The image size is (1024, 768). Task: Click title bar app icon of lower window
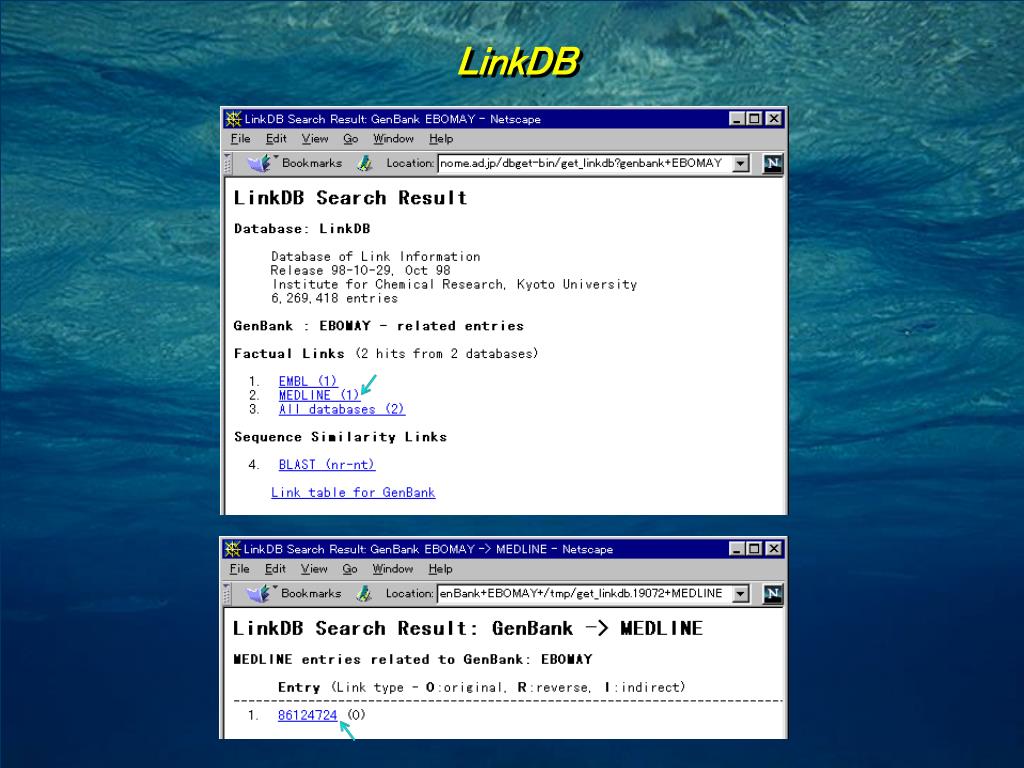pyautogui.click(x=233, y=549)
